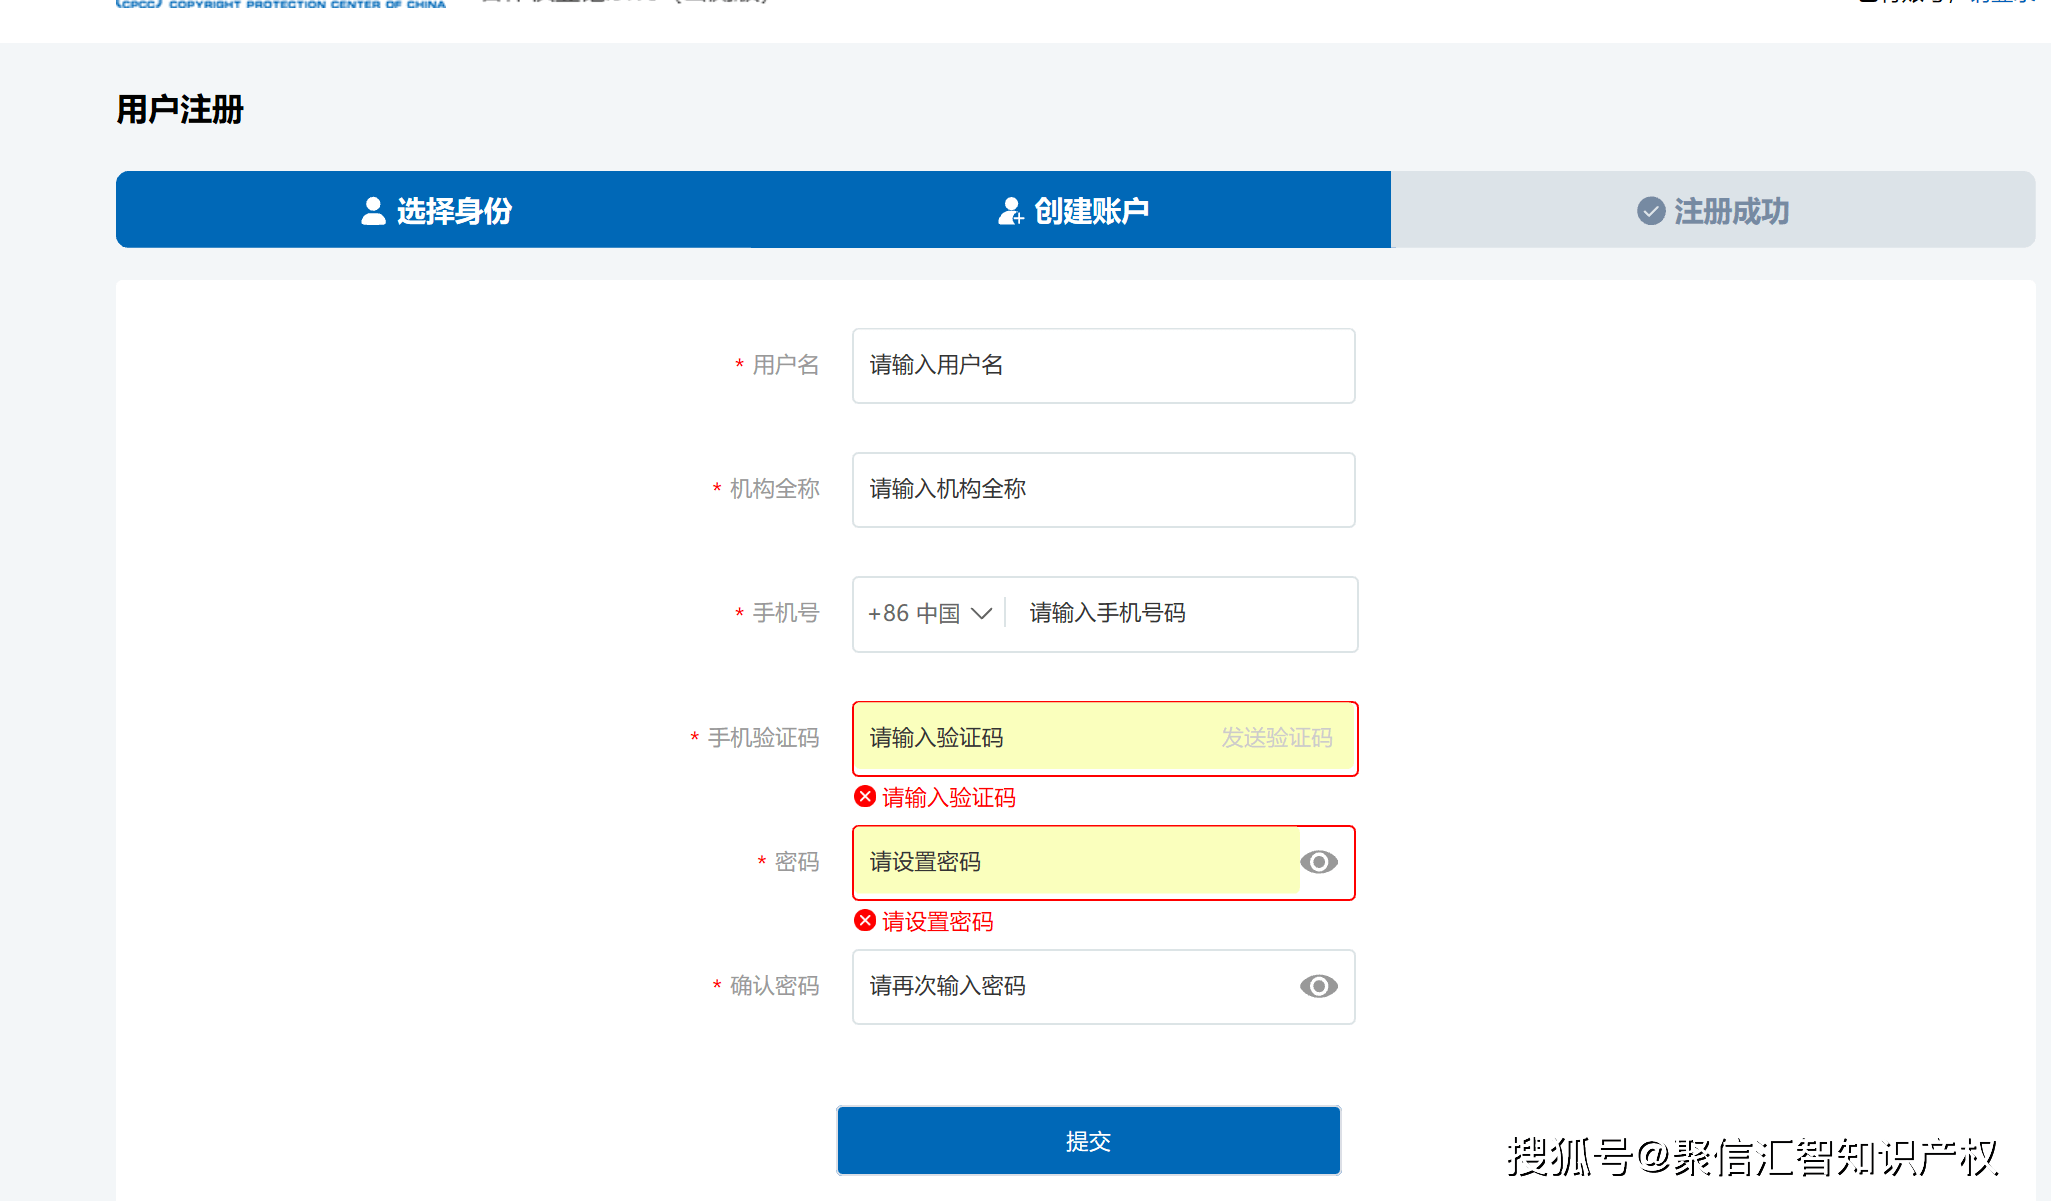This screenshot has width=2051, height=1201.
Task: Select the 创建账户 step tab
Action: 1072,210
